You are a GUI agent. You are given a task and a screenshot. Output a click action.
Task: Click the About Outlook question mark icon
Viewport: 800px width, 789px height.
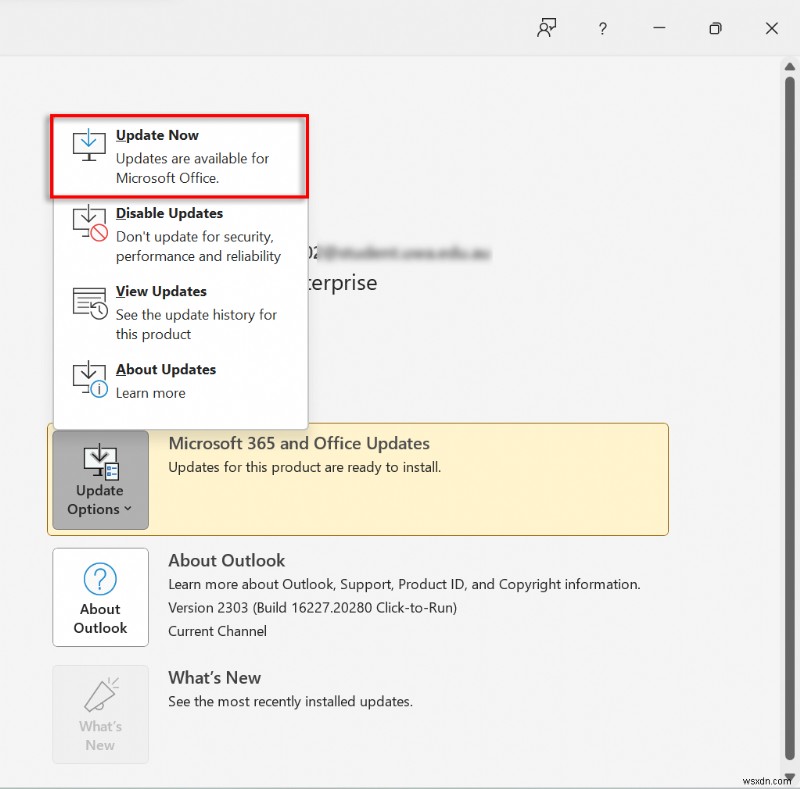(100, 579)
